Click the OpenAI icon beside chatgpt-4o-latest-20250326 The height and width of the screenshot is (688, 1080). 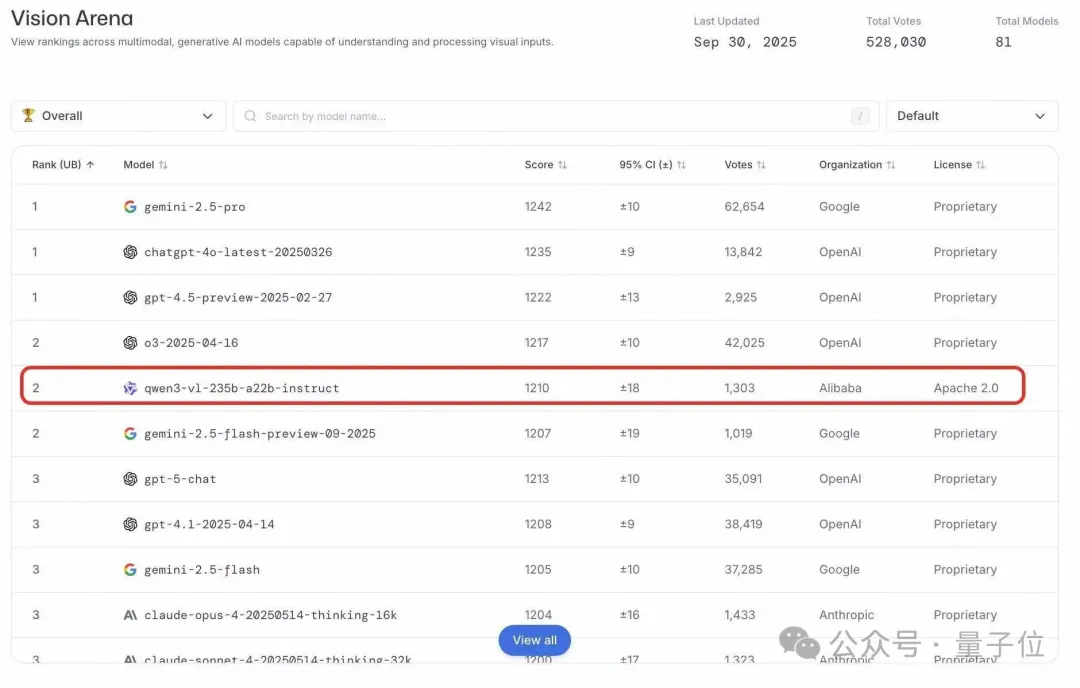click(x=130, y=251)
